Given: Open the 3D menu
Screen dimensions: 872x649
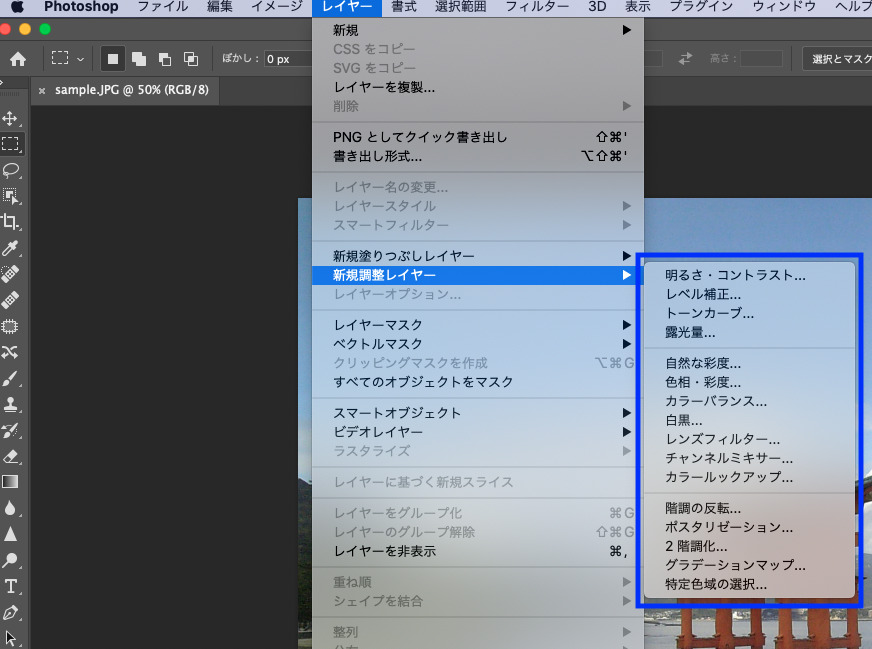Looking at the screenshot, I should 597,7.
